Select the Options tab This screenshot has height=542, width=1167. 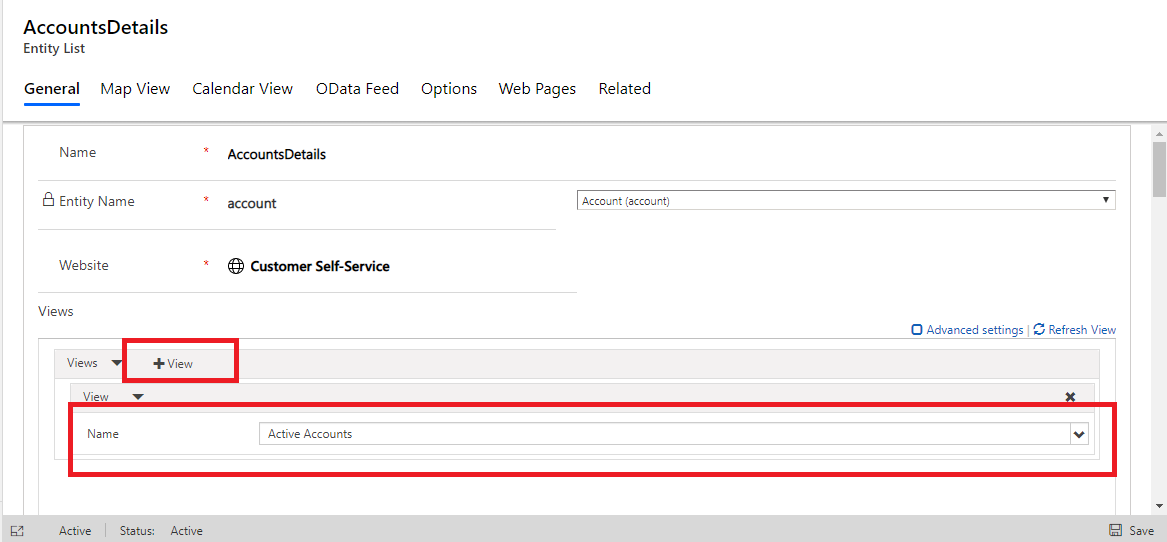448,89
